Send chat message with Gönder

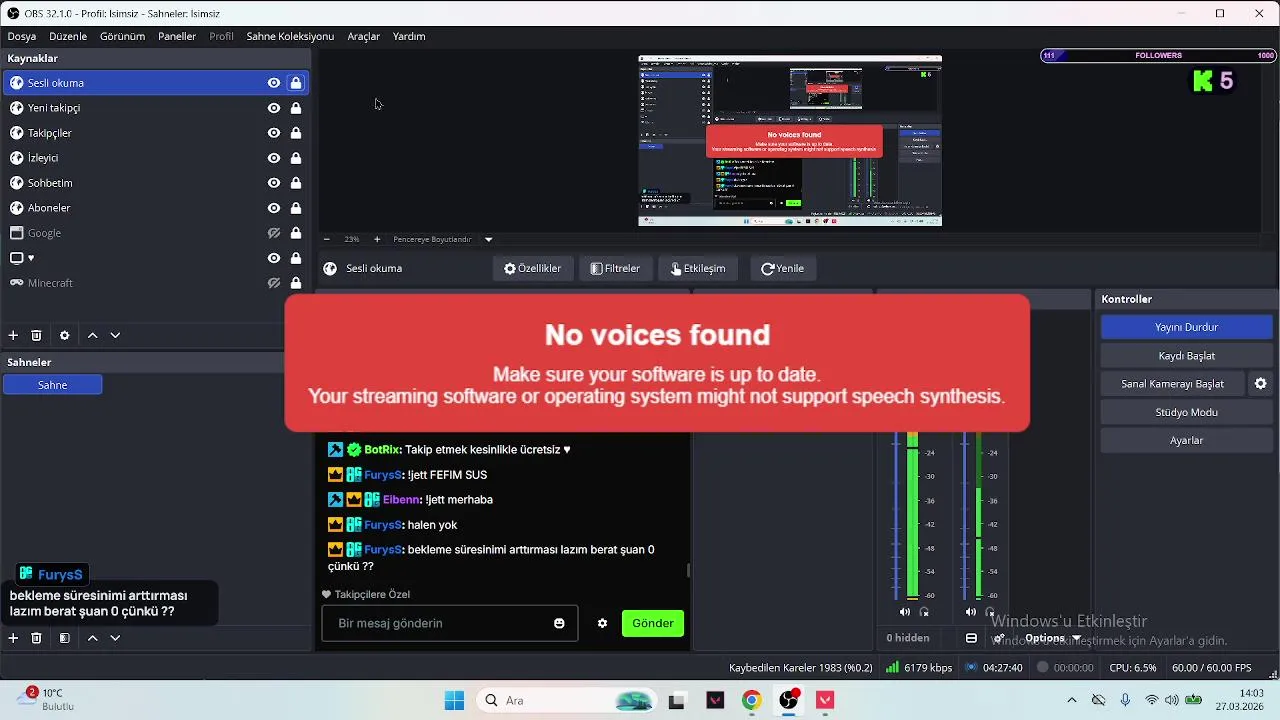(x=653, y=623)
